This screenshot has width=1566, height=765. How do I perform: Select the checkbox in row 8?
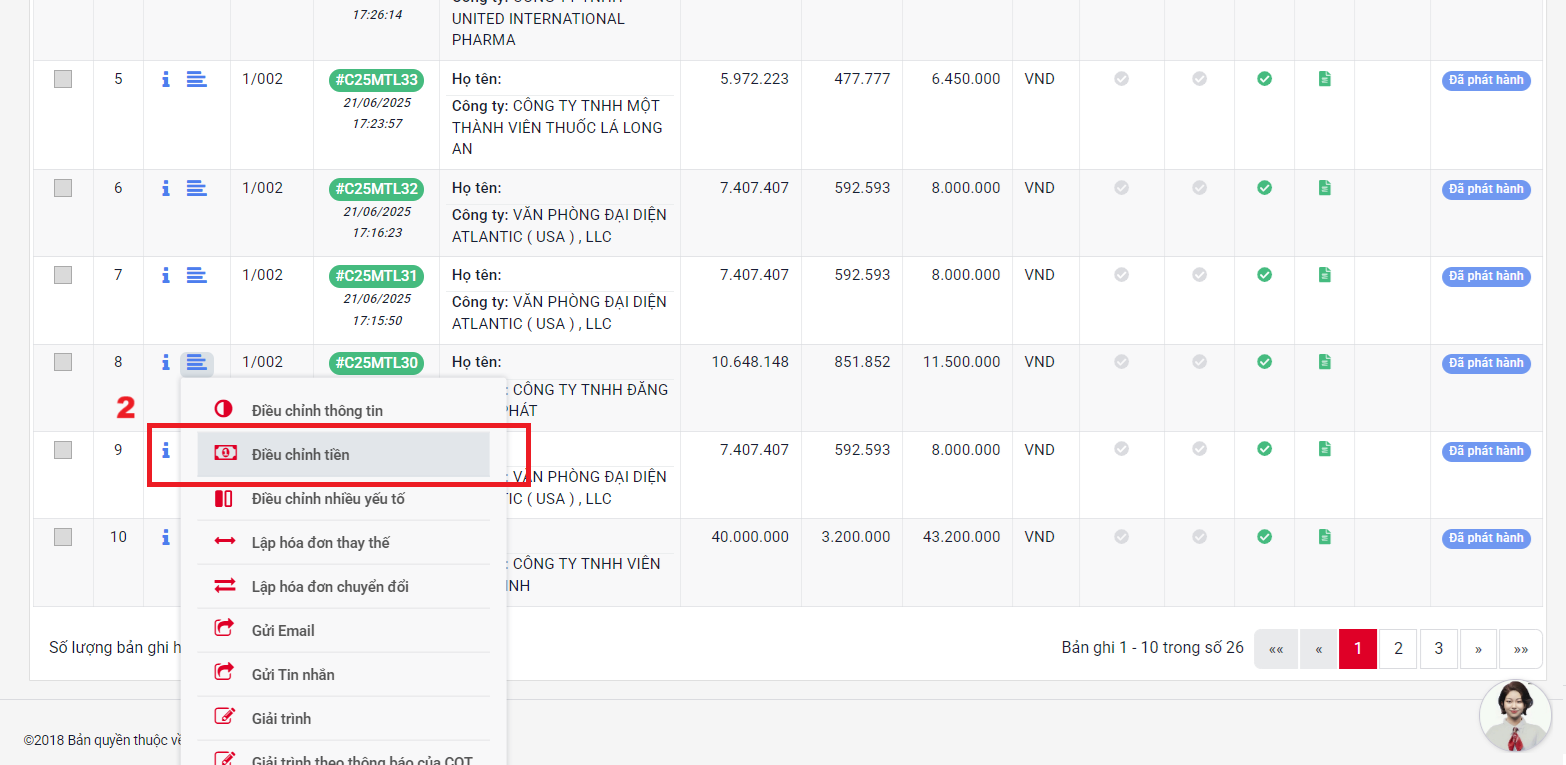(x=63, y=362)
